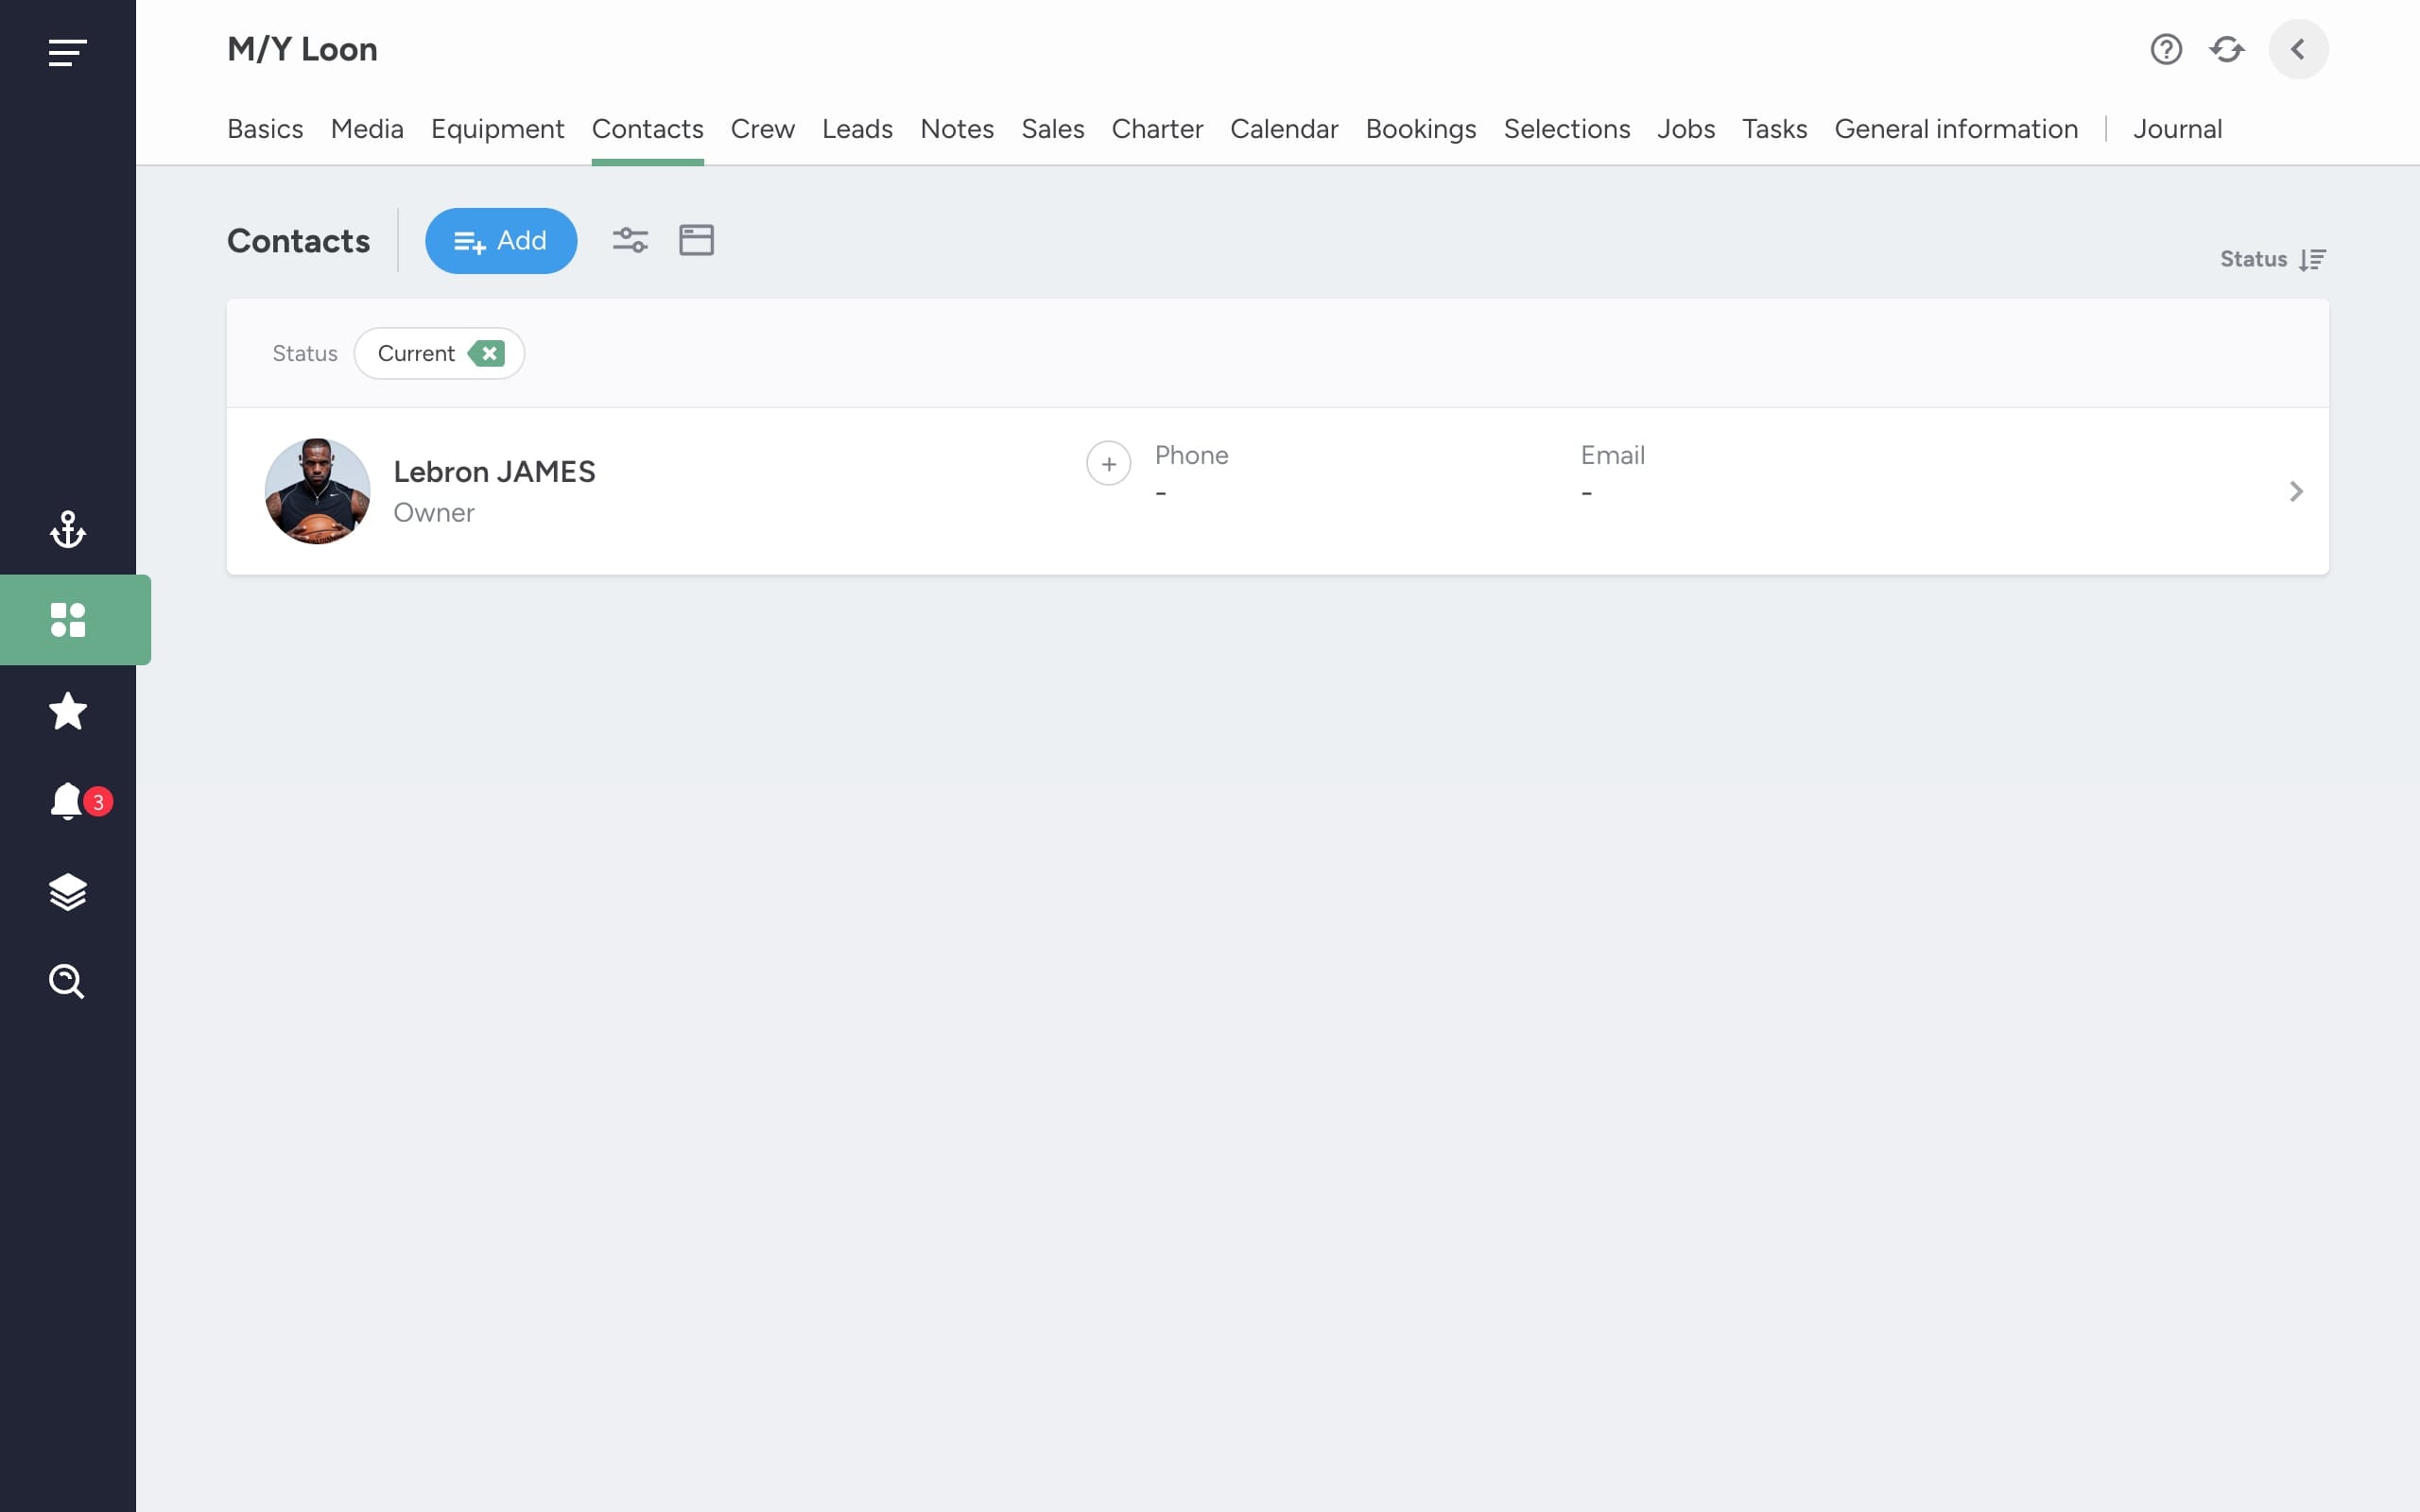Open the filter sliders icon

point(630,240)
